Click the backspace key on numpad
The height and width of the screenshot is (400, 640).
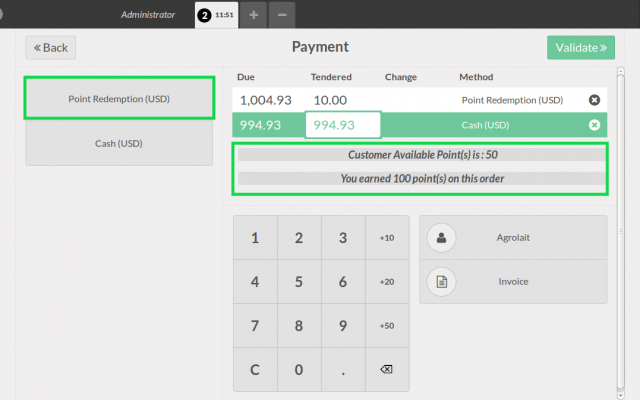pyautogui.click(x=387, y=369)
